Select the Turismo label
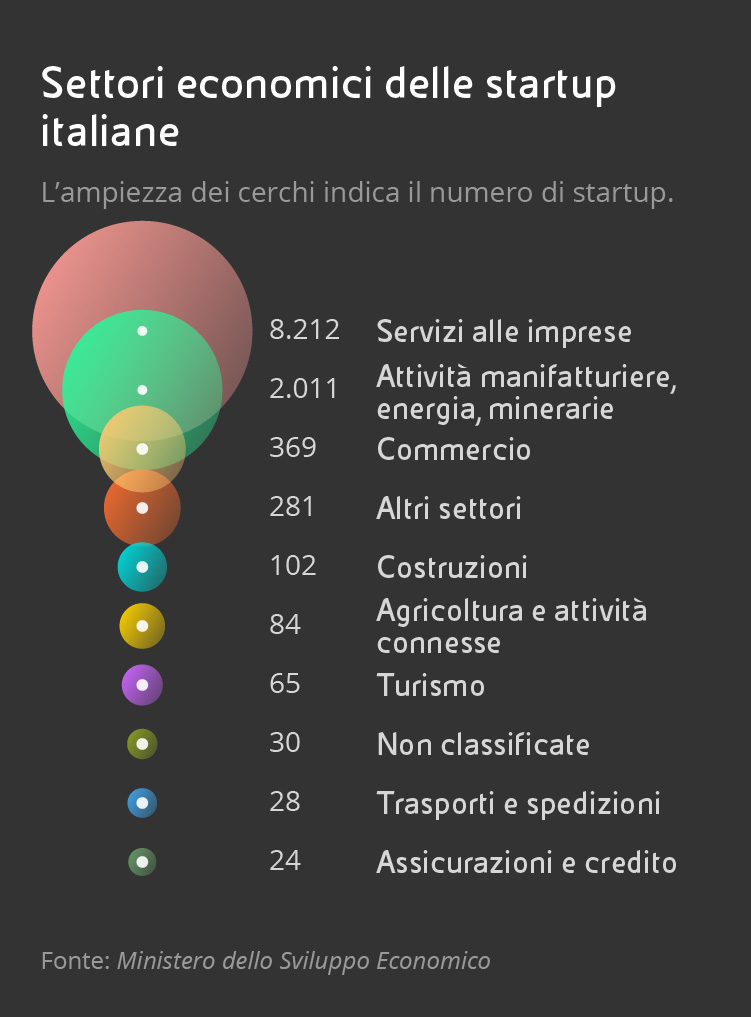Viewport: 751px width, 1017px height. tap(430, 685)
